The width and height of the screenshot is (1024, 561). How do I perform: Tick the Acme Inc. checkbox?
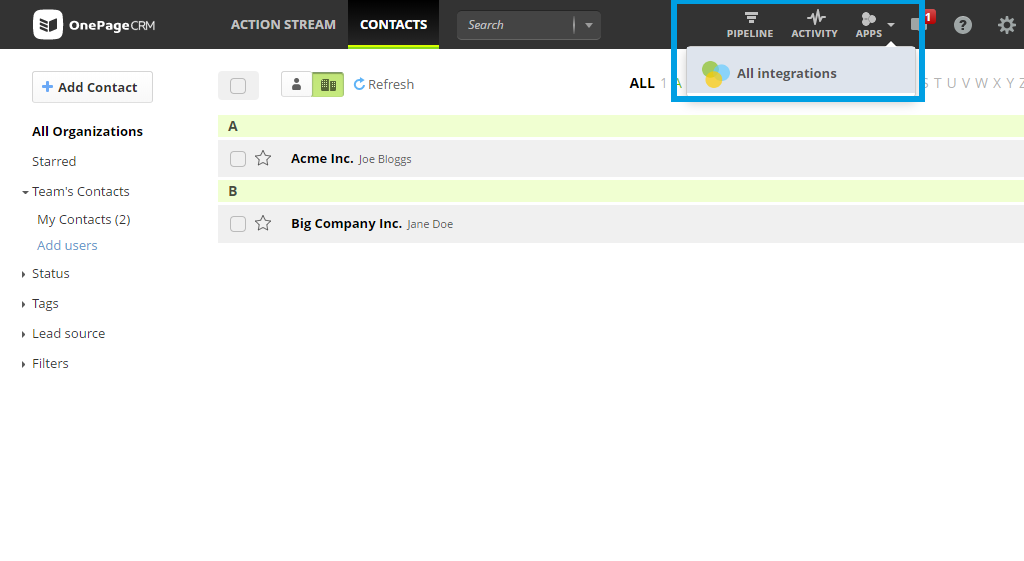point(238,159)
